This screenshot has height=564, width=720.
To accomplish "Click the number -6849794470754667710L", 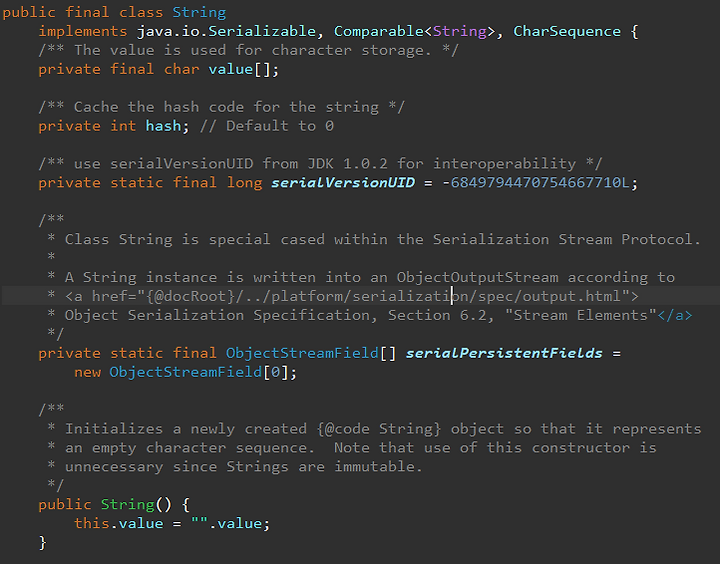I will tap(535, 183).
